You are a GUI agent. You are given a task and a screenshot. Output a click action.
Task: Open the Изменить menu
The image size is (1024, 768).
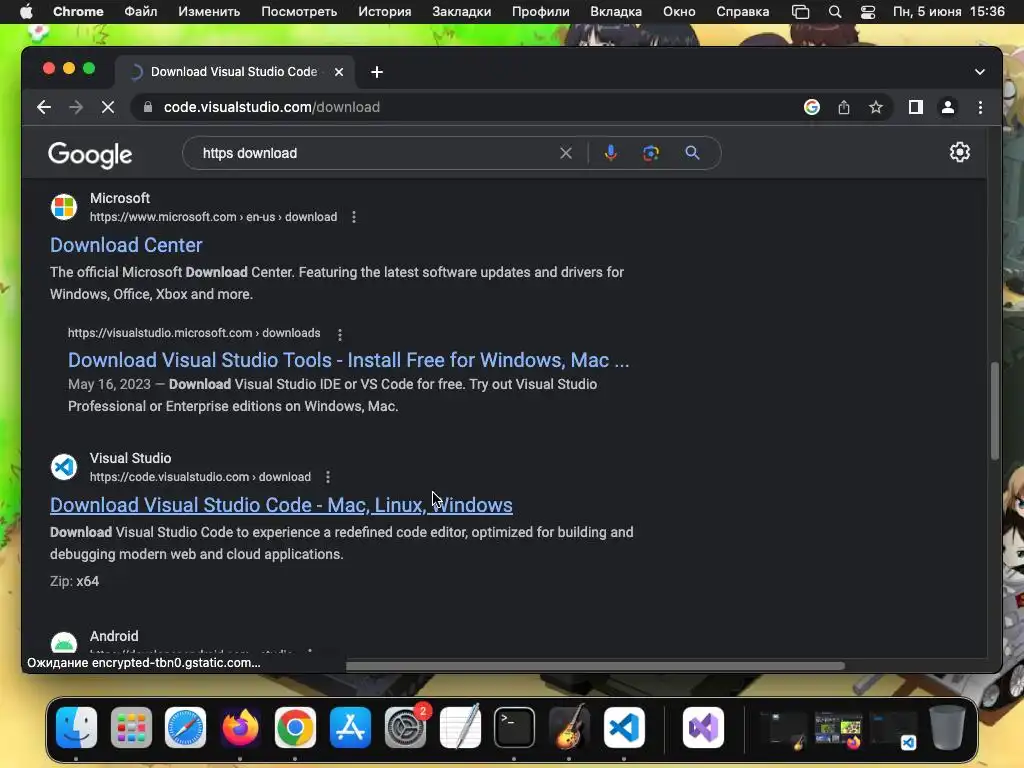(x=209, y=12)
